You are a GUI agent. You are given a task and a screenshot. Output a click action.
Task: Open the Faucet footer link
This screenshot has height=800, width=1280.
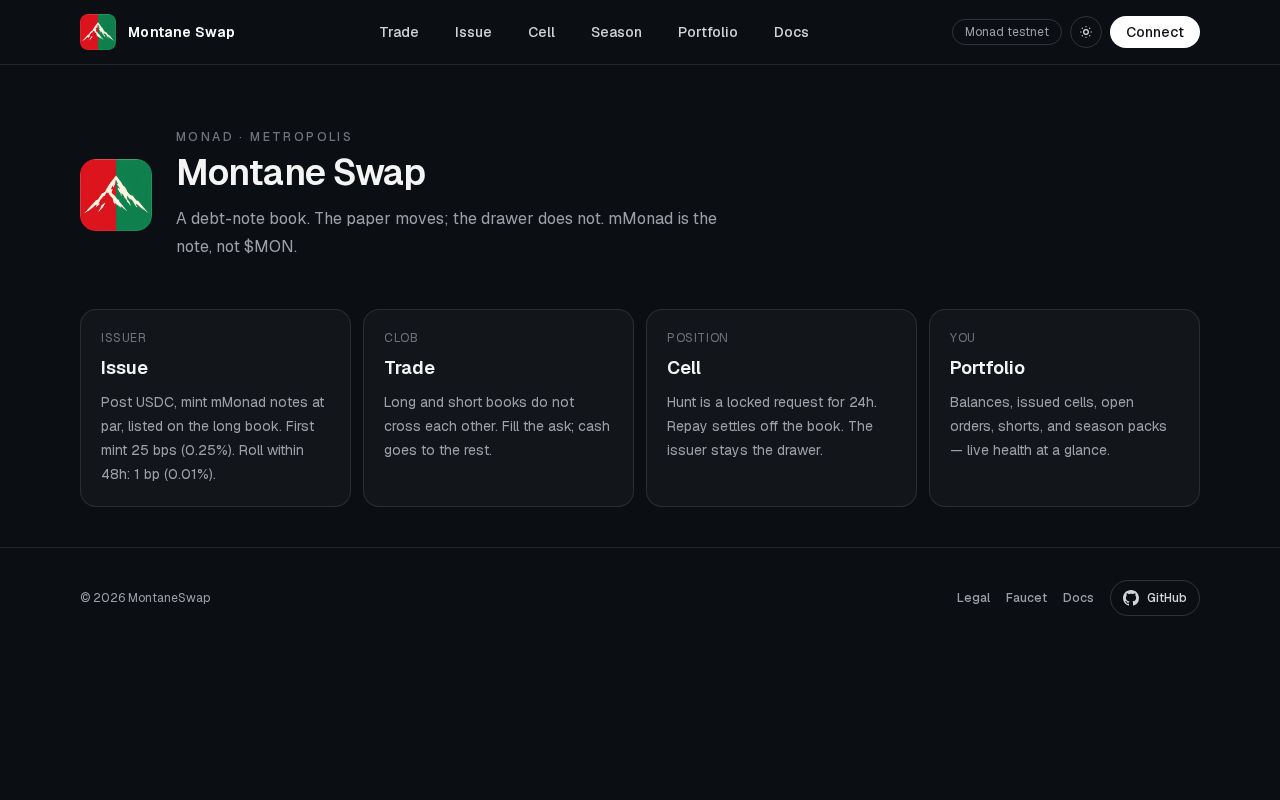point(1026,598)
